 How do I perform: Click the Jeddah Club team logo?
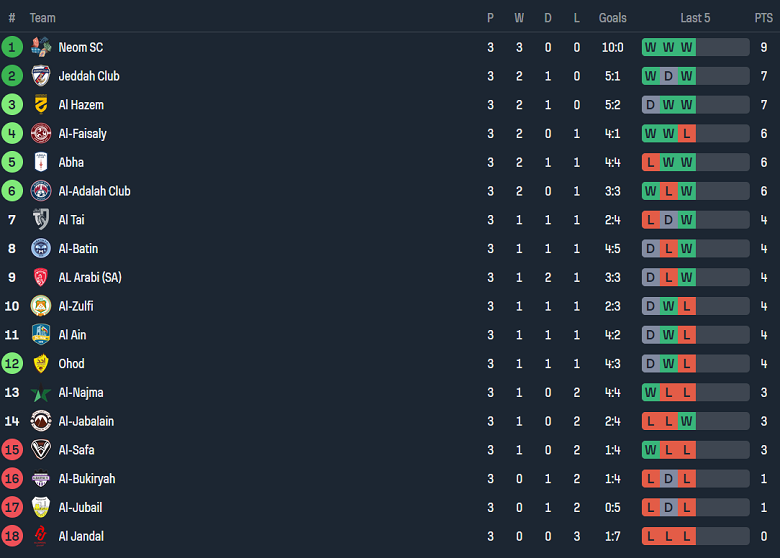41,76
